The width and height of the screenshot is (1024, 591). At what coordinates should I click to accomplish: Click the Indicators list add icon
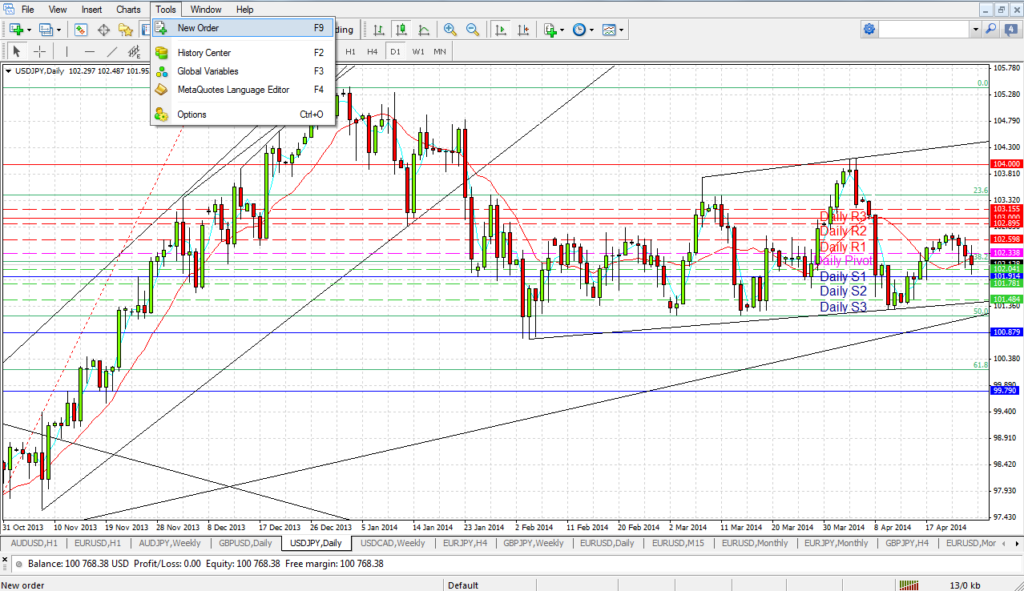(x=551, y=29)
